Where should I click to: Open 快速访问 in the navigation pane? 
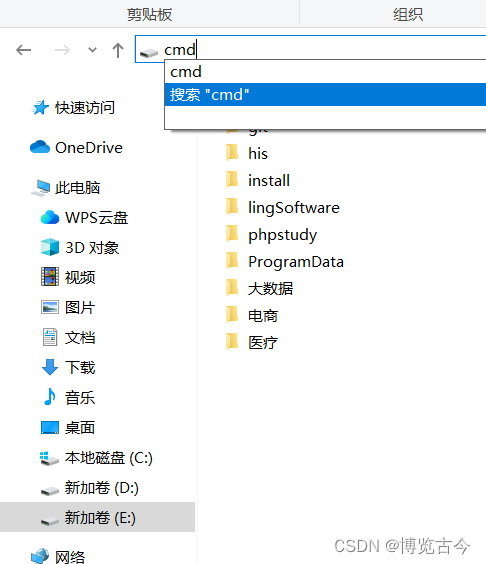[85, 108]
